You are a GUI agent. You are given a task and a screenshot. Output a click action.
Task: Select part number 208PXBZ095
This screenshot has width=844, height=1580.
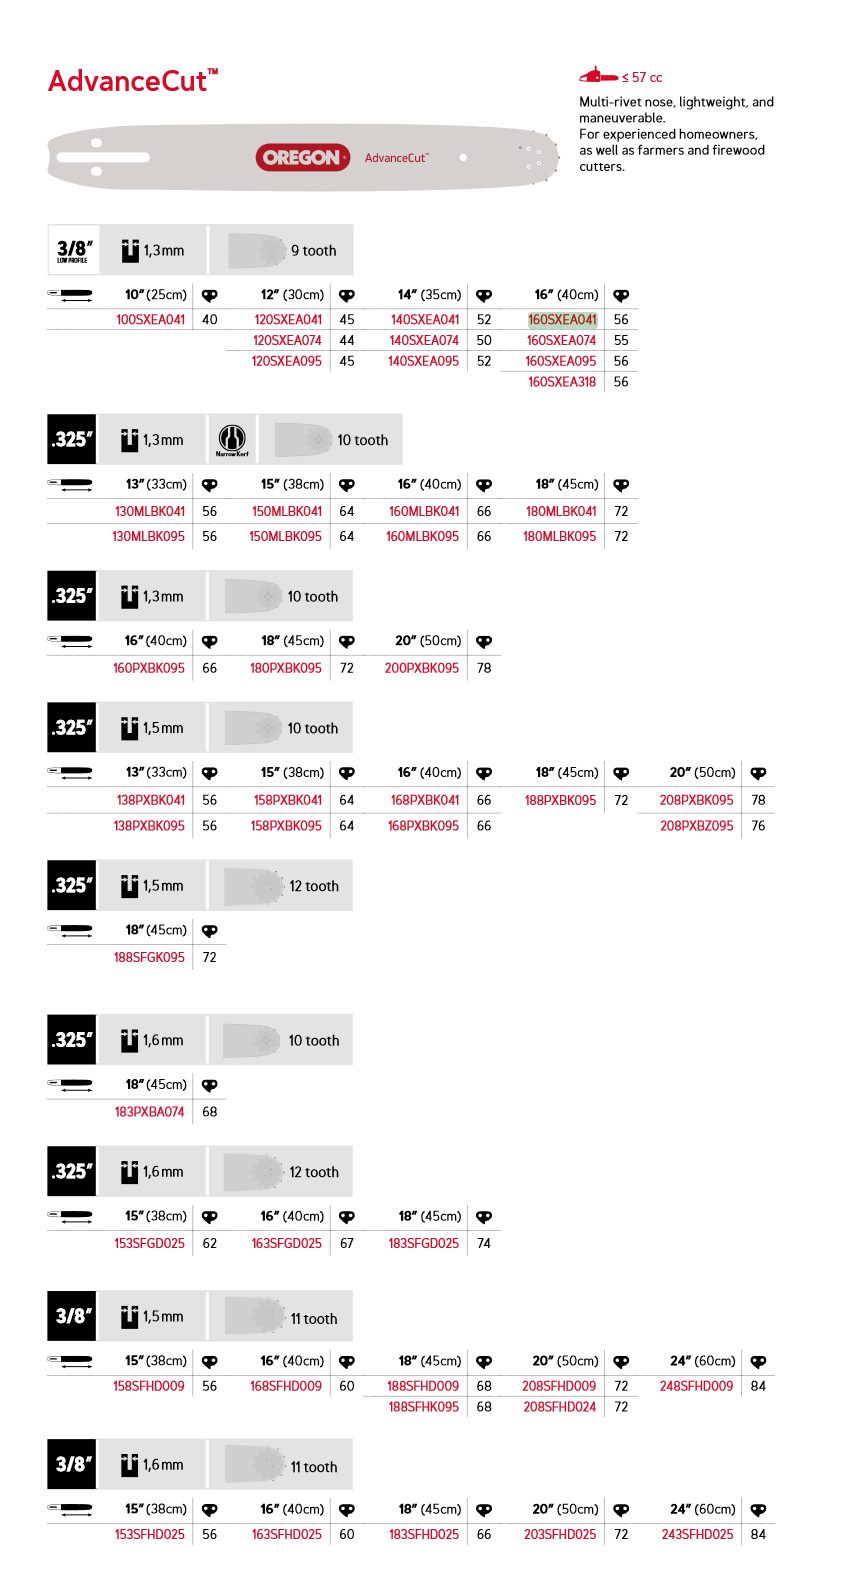coord(696,826)
